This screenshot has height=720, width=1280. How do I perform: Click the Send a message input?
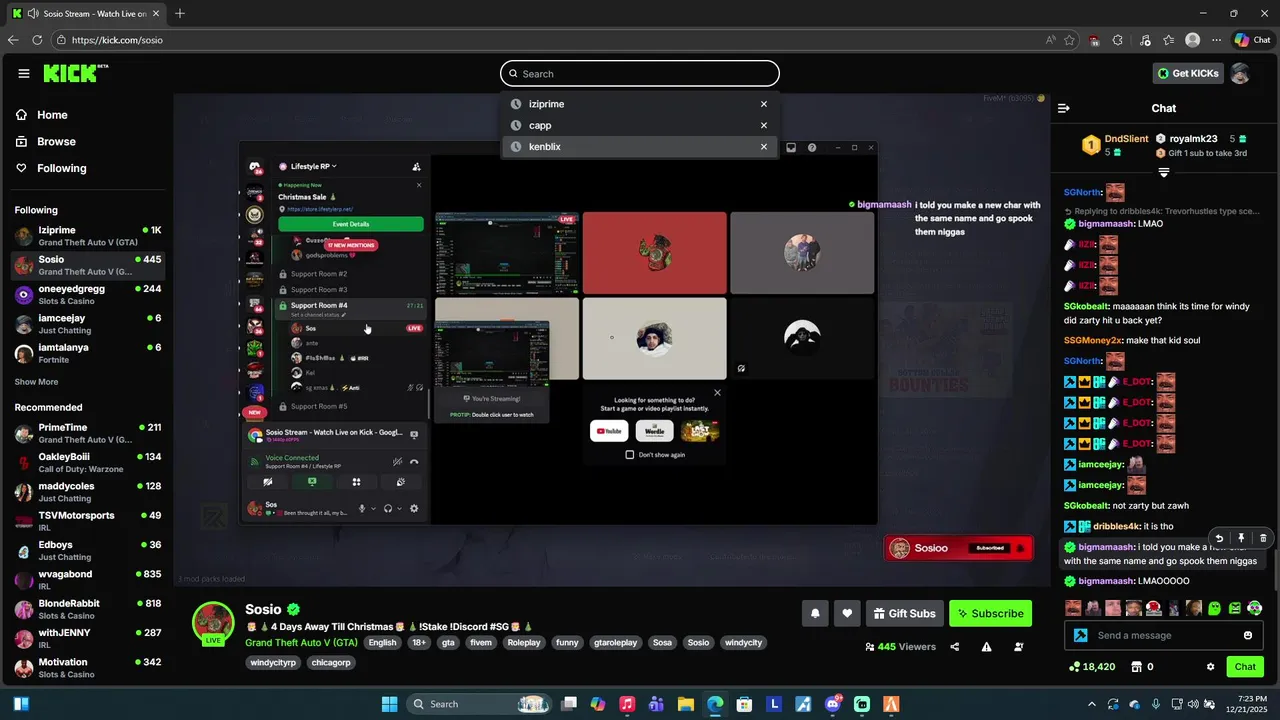(x=1166, y=635)
